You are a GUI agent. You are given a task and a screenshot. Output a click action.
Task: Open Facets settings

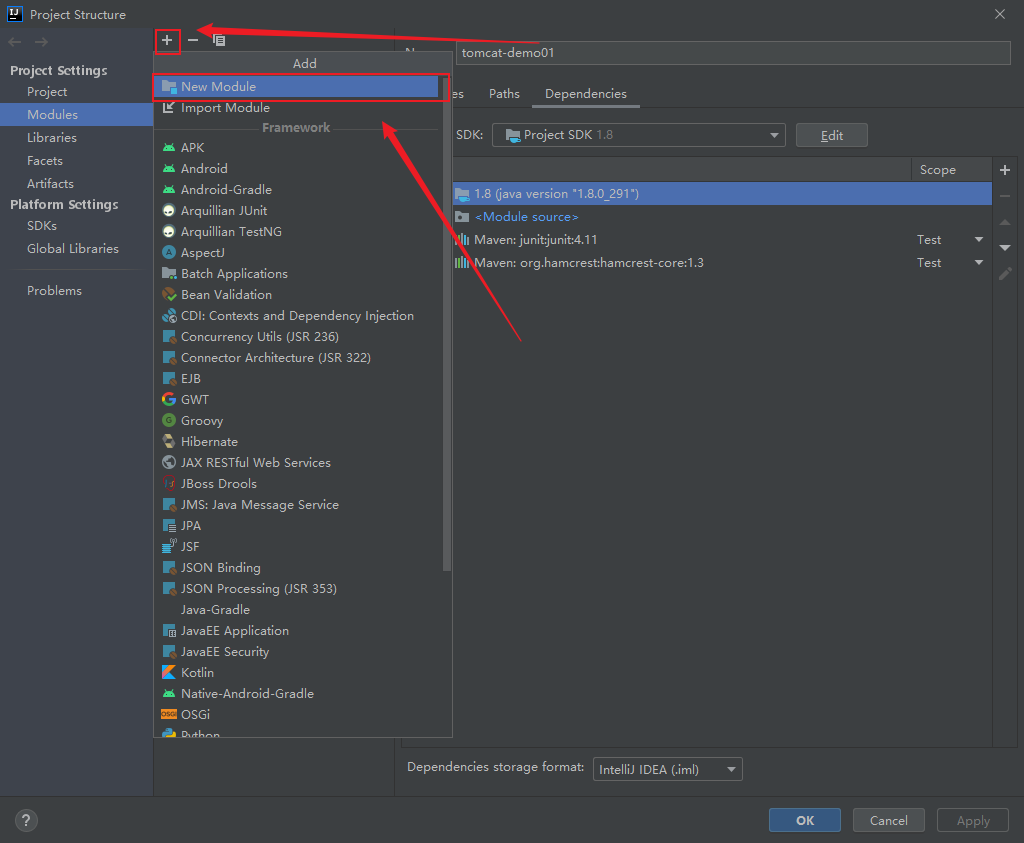tap(44, 160)
